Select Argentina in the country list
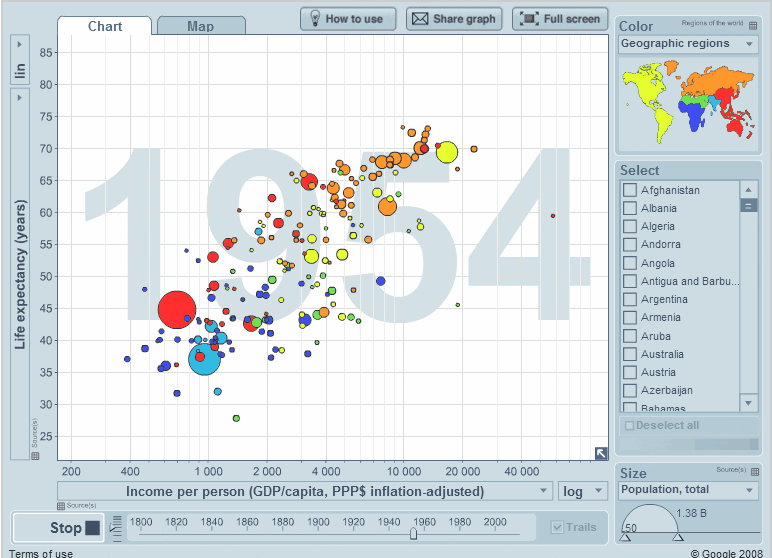The image size is (772, 558). [629, 299]
